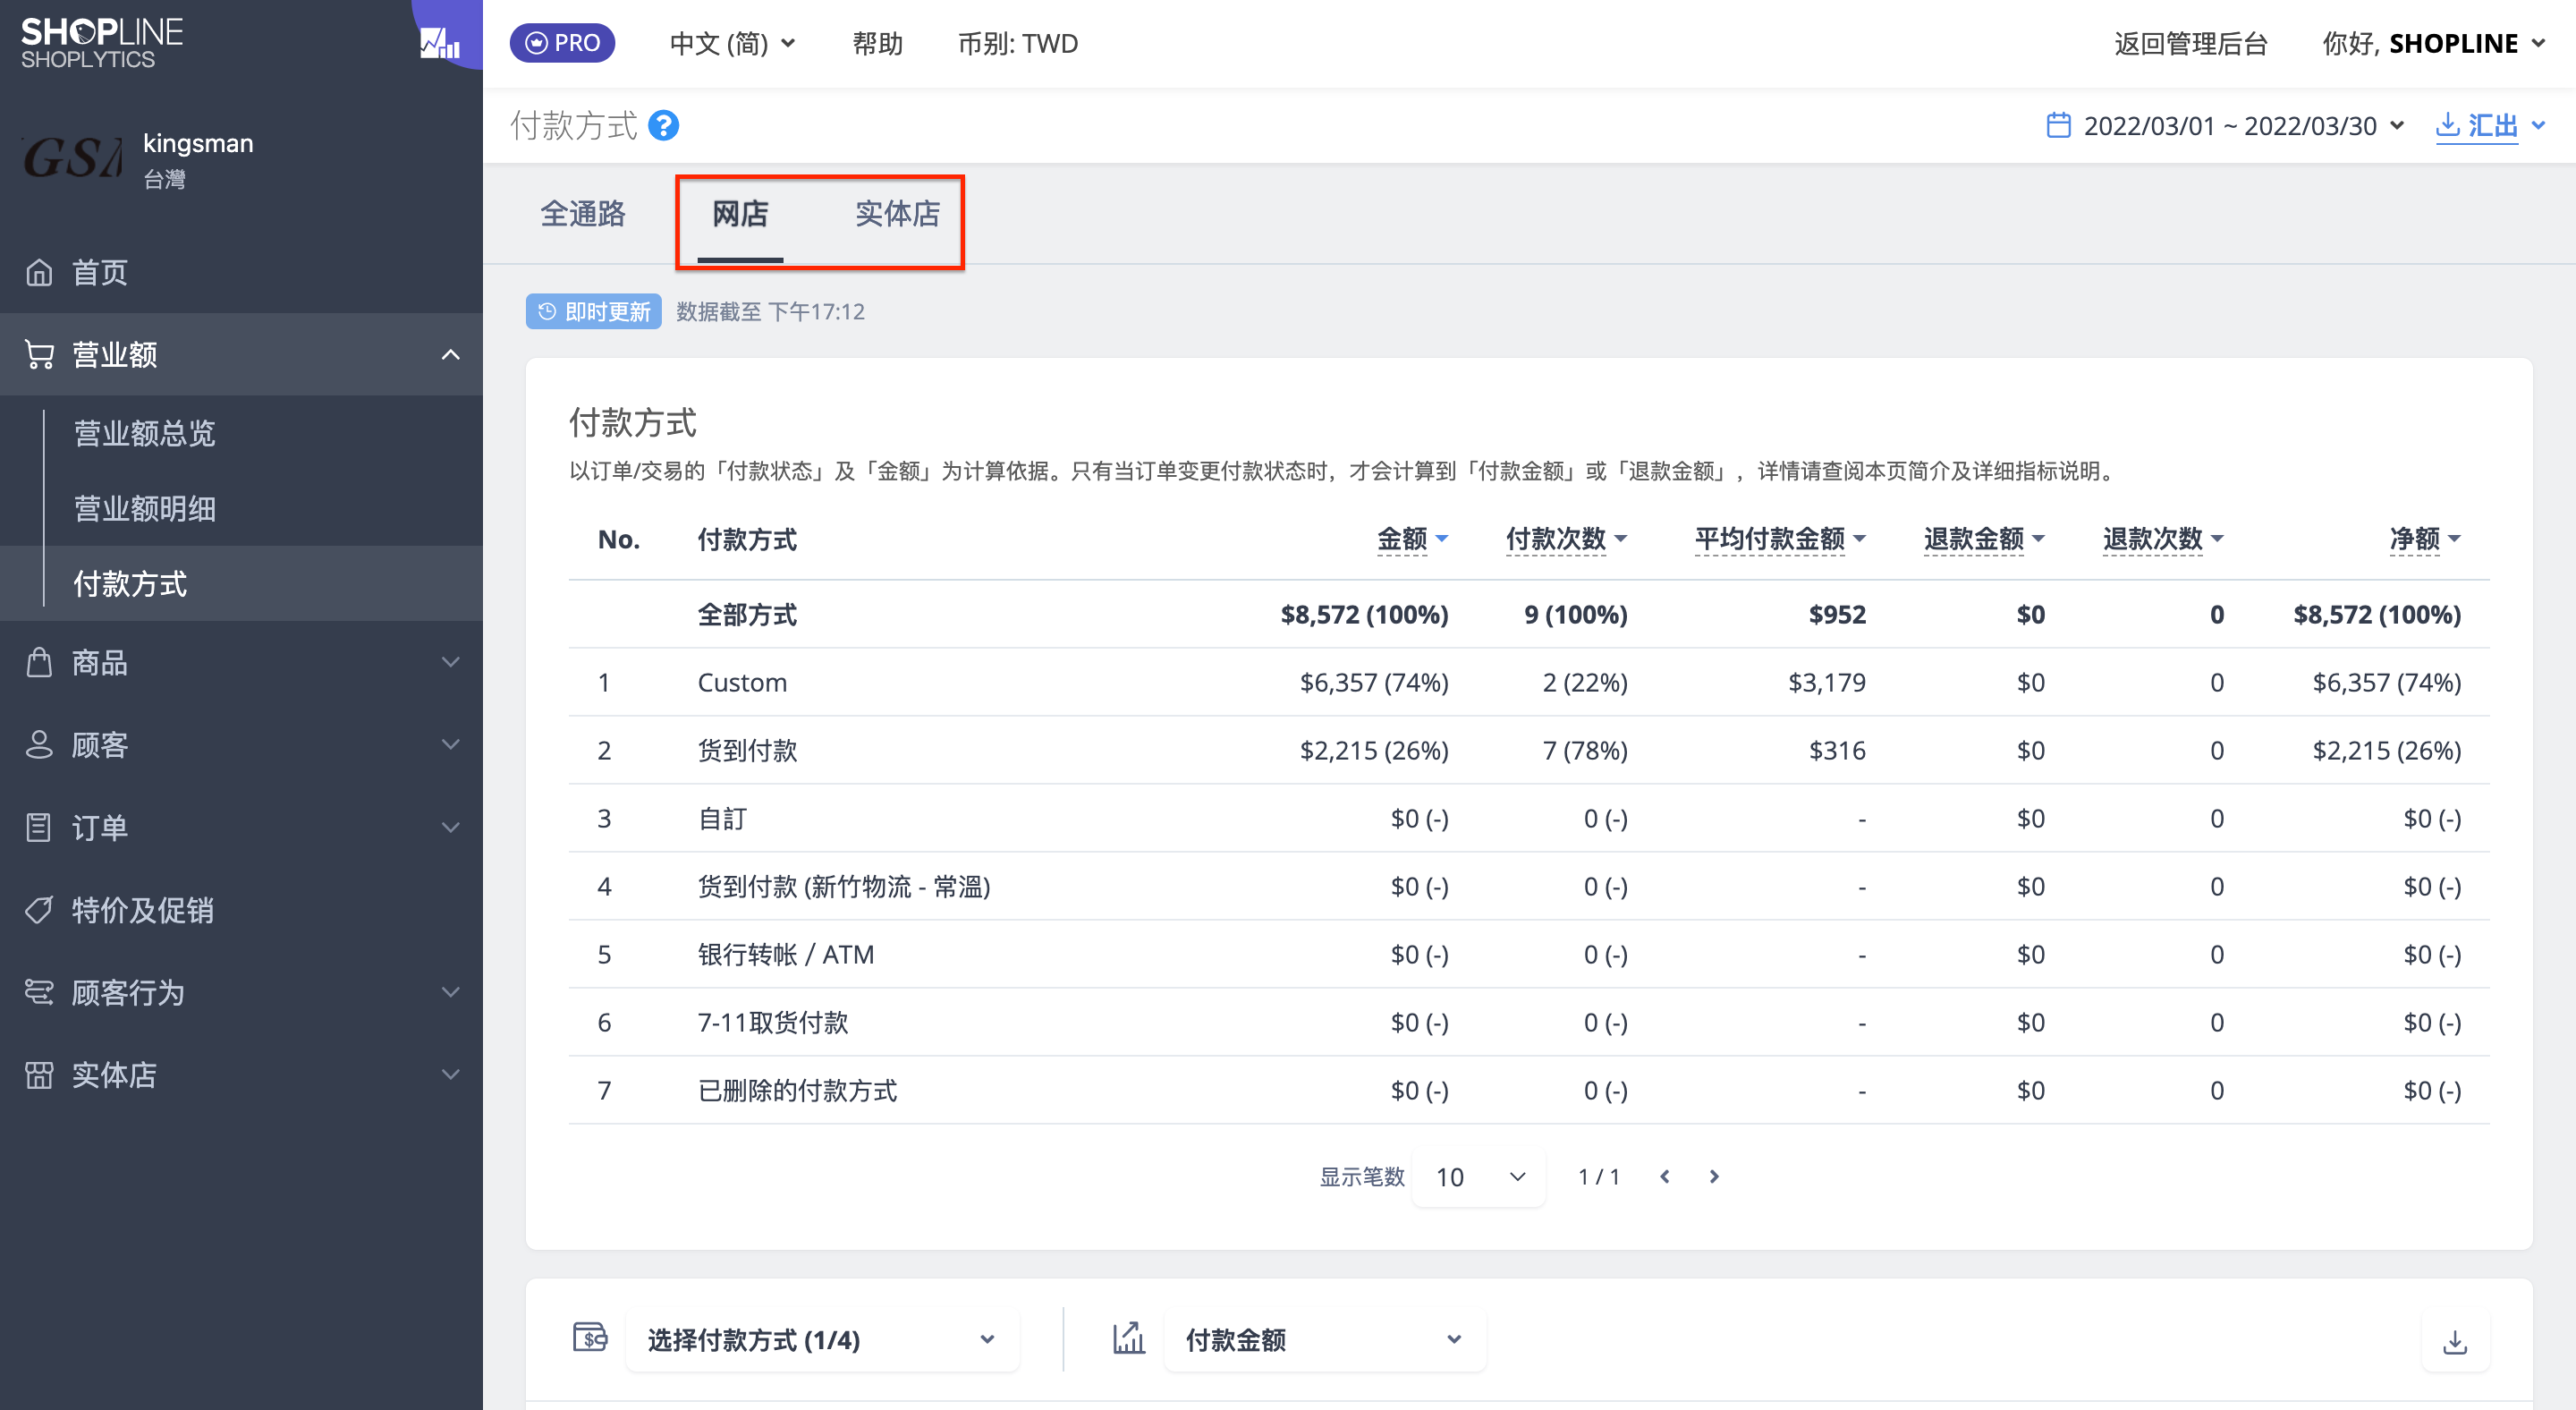
Task: Switch to the 全通路 tab
Action: 583,214
